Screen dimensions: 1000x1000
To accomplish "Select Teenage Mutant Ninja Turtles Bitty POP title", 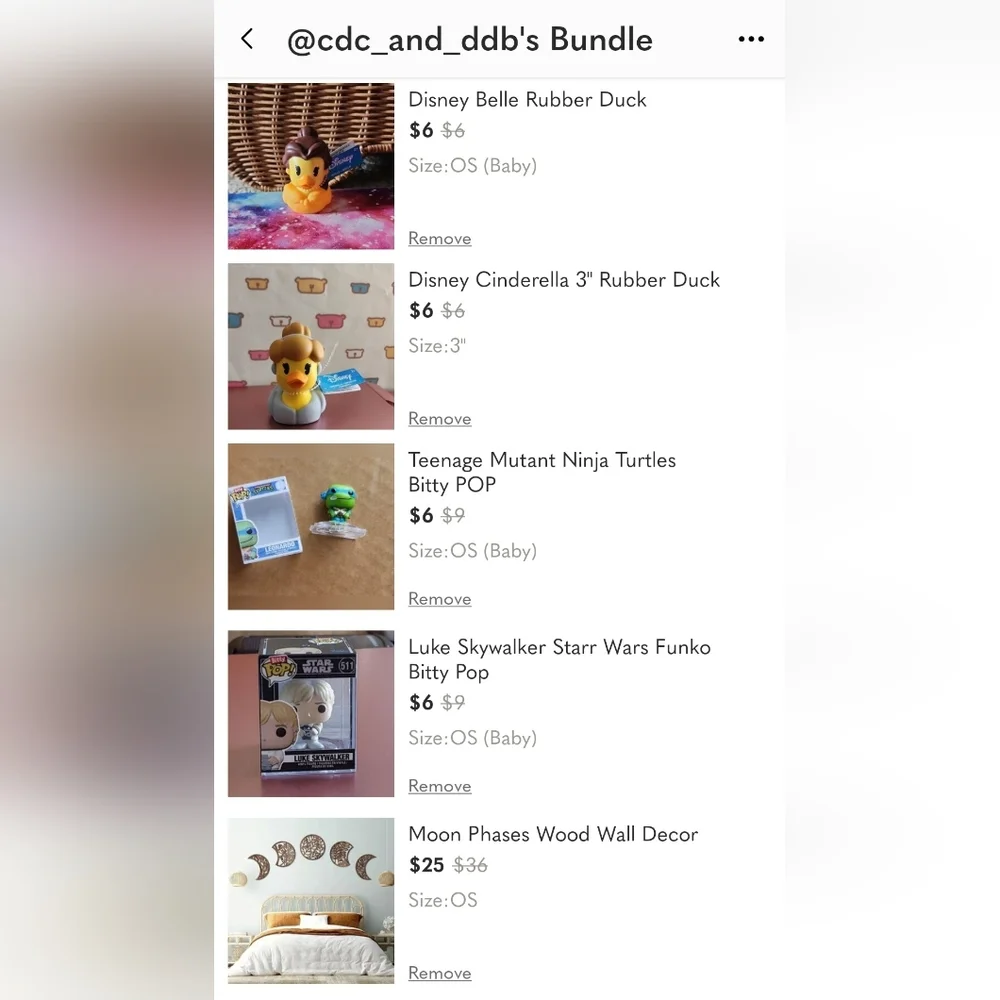I will (542, 473).
